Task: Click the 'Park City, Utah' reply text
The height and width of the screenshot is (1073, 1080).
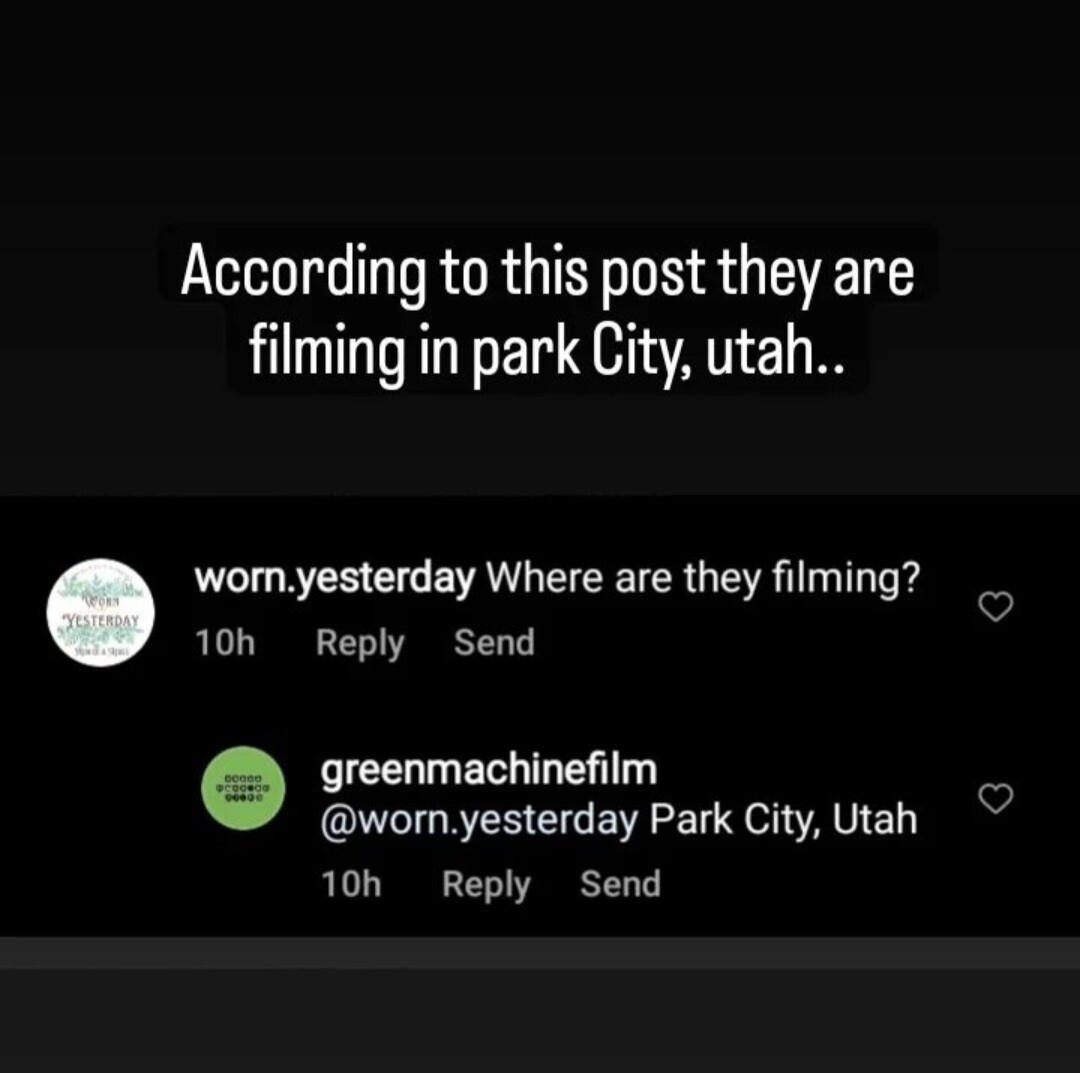Action: (x=783, y=820)
